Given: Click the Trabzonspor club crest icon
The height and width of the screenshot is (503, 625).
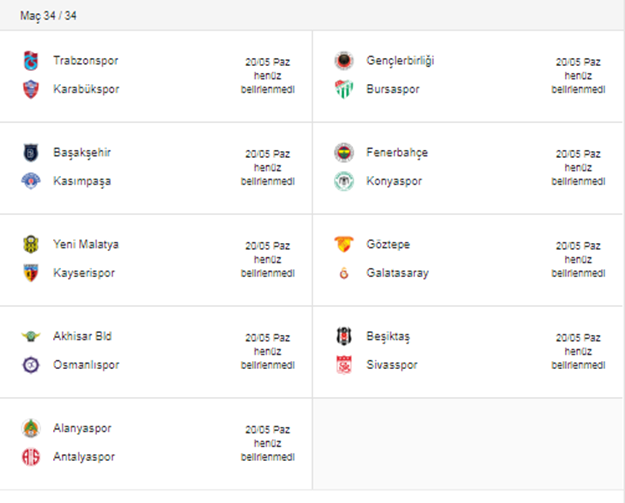Looking at the screenshot, I should (x=29, y=61).
